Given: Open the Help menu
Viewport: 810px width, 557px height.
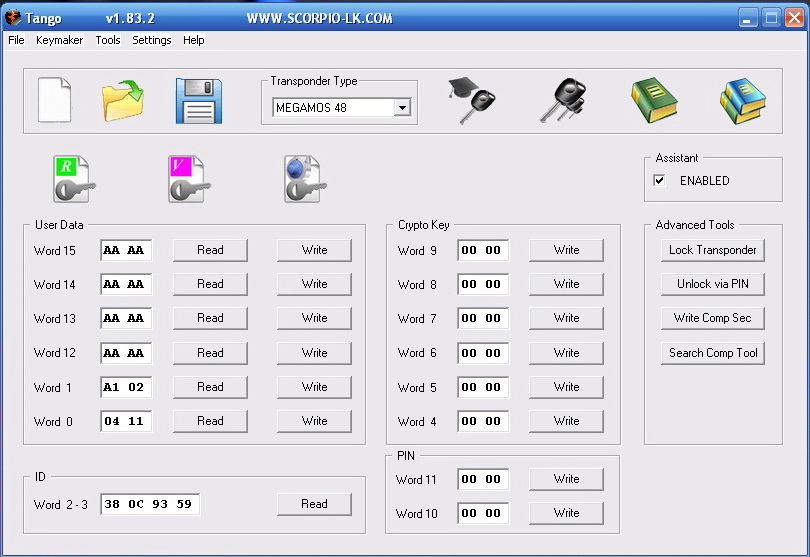Looking at the screenshot, I should [x=194, y=40].
